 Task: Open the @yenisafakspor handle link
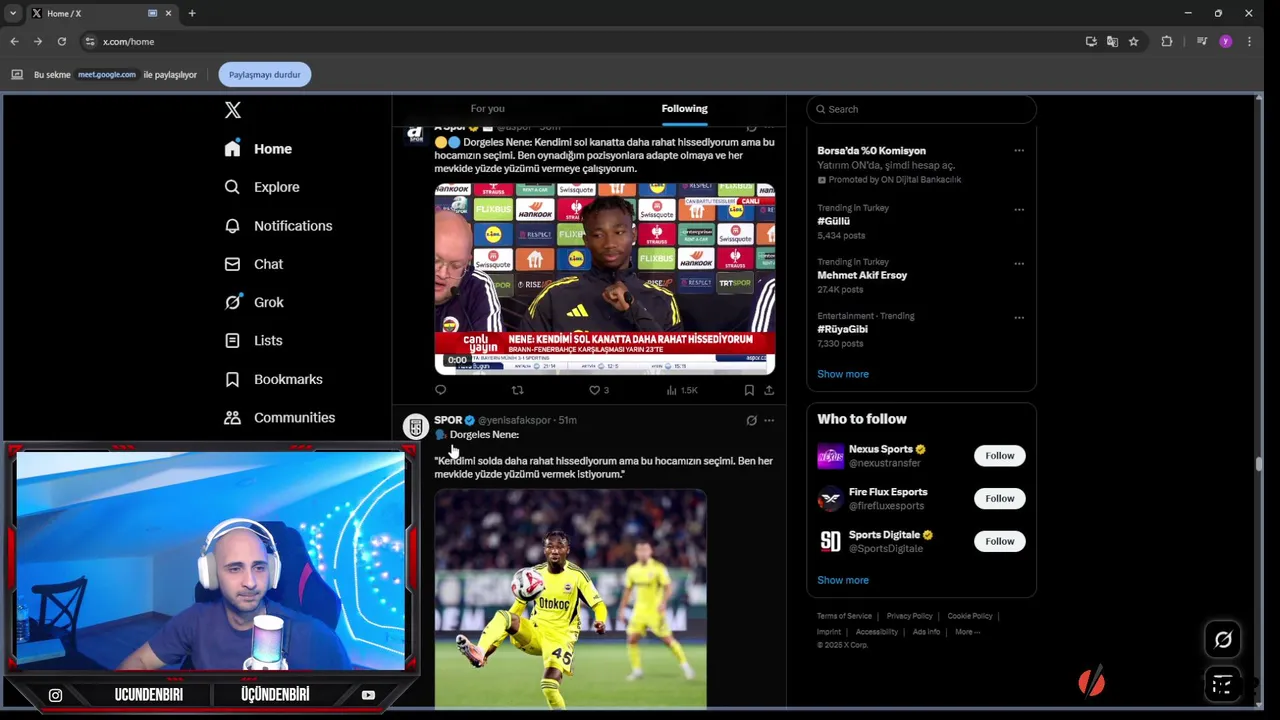pyautogui.click(x=514, y=420)
